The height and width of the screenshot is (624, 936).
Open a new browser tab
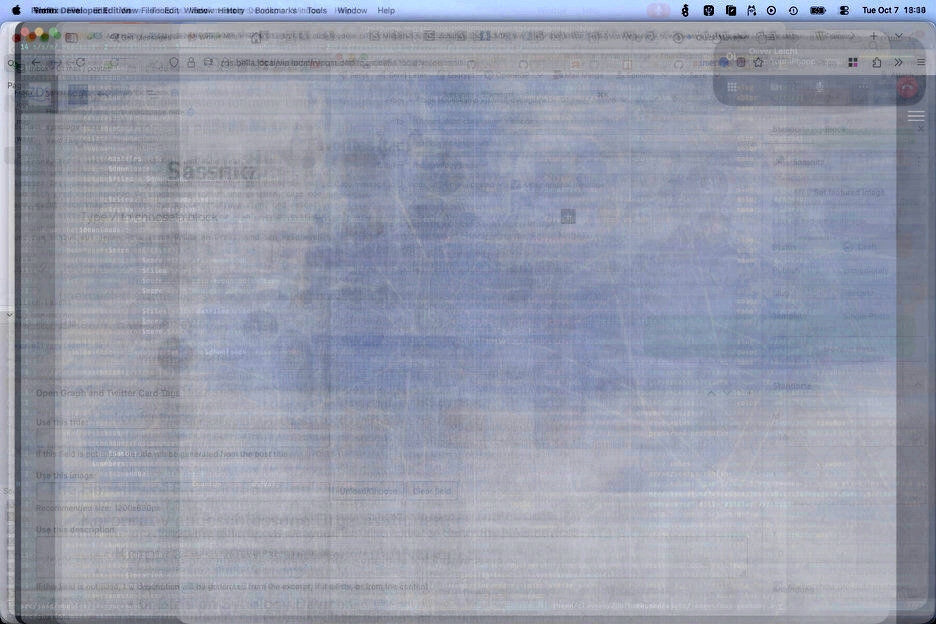(873, 36)
